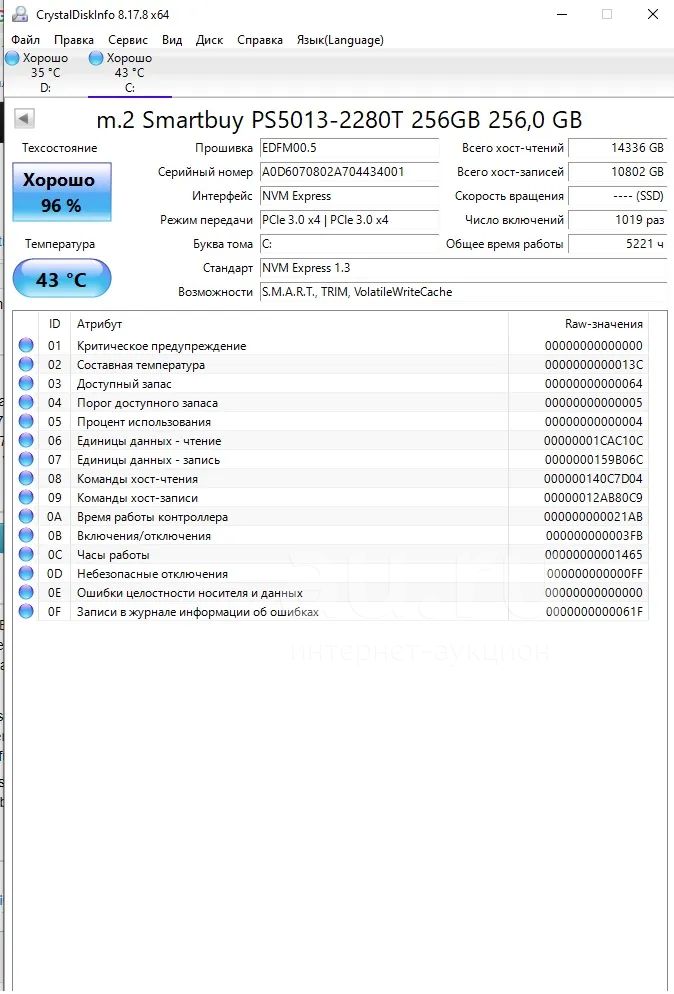
Task: Click status icon for Единицы данных - запись
Action: click(x=26, y=460)
